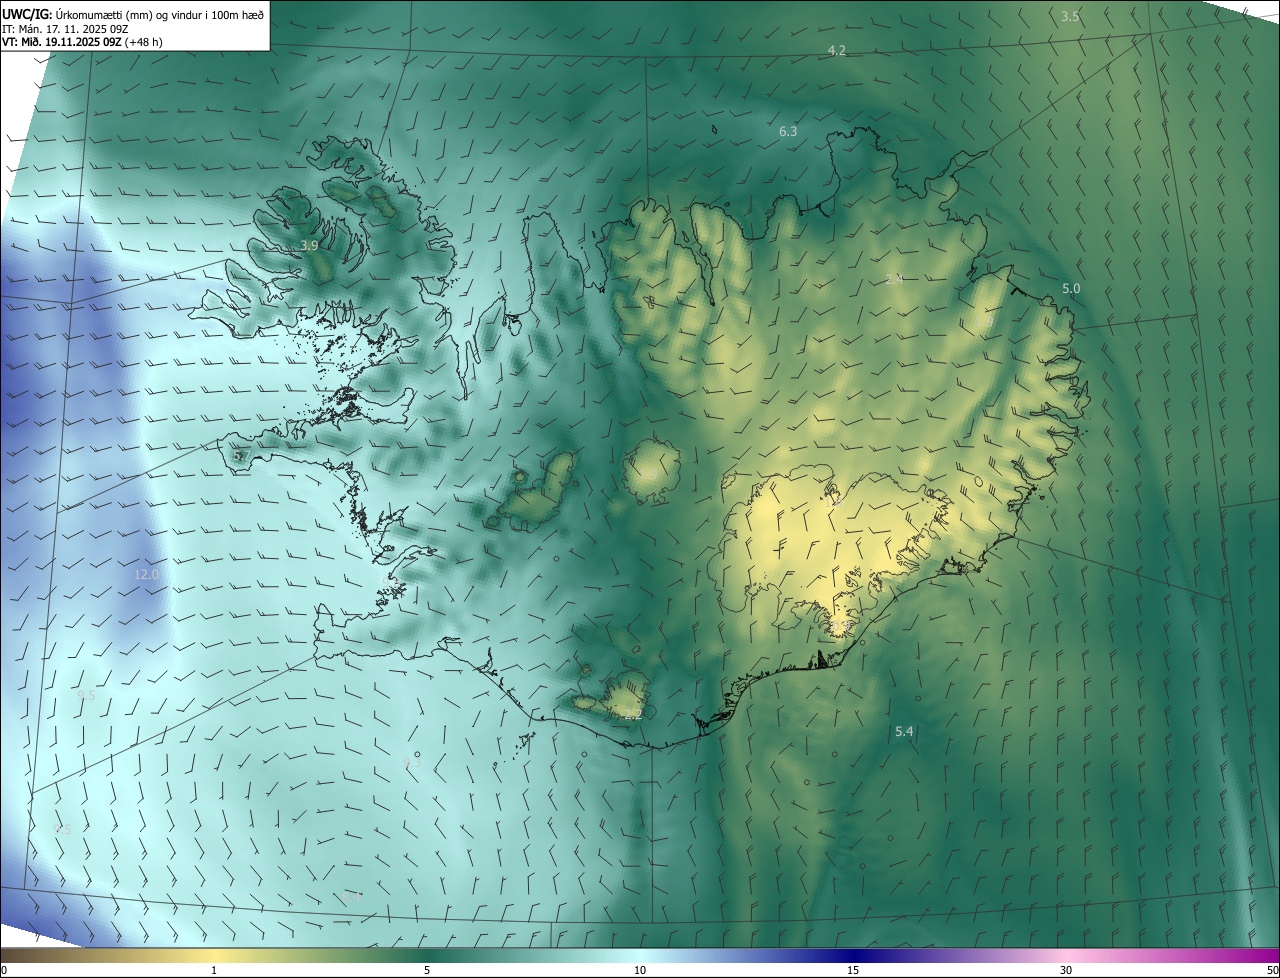Click the 3.5 value label
Viewport: 1280px width, 978px height.
pyautogui.click(x=1070, y=17)
